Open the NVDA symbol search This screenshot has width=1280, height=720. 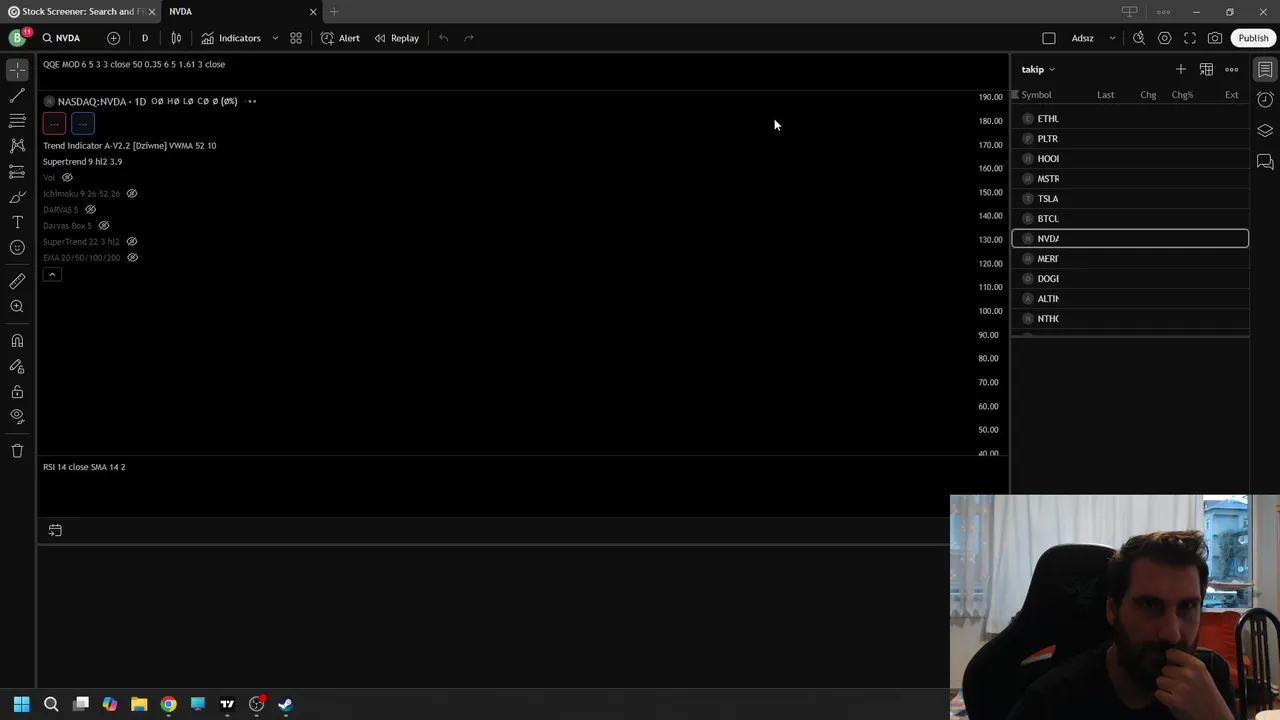[x=61, y=38]
